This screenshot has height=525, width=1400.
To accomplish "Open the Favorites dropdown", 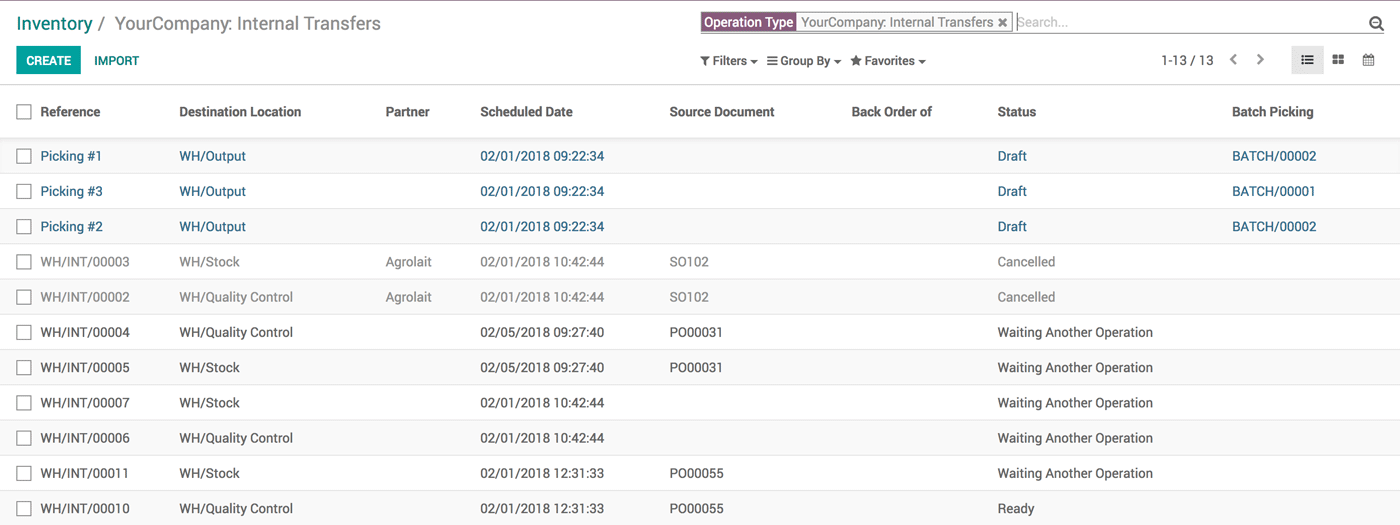I will [888, 61].
